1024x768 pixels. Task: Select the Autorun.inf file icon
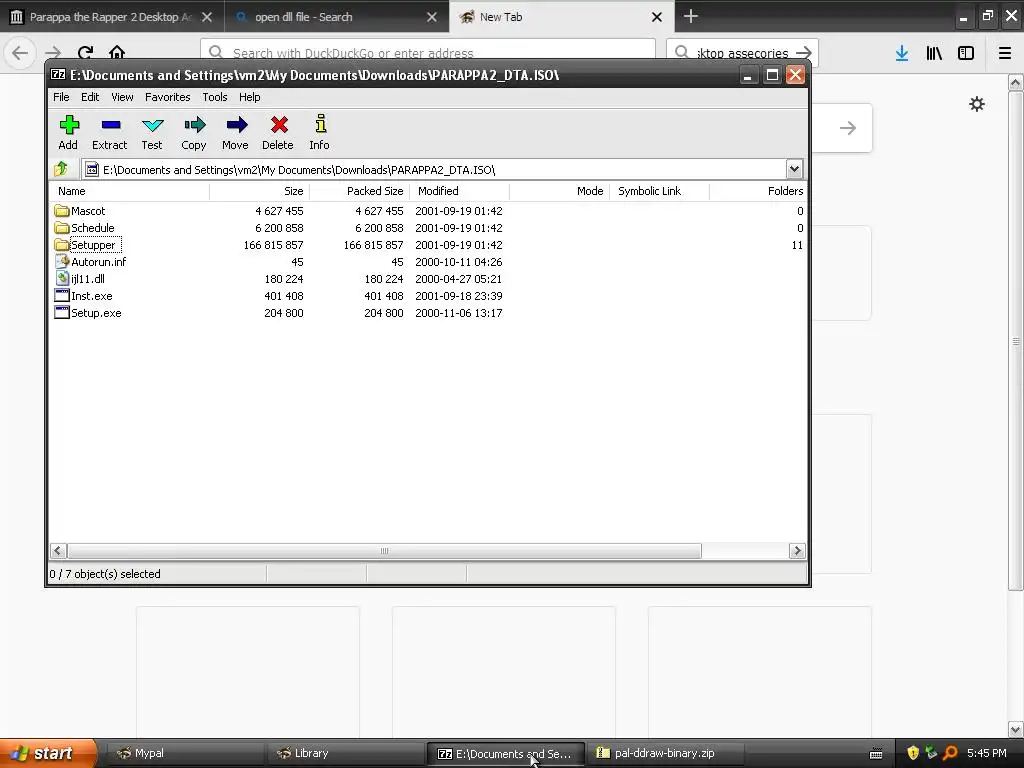(x=62, y=262)
